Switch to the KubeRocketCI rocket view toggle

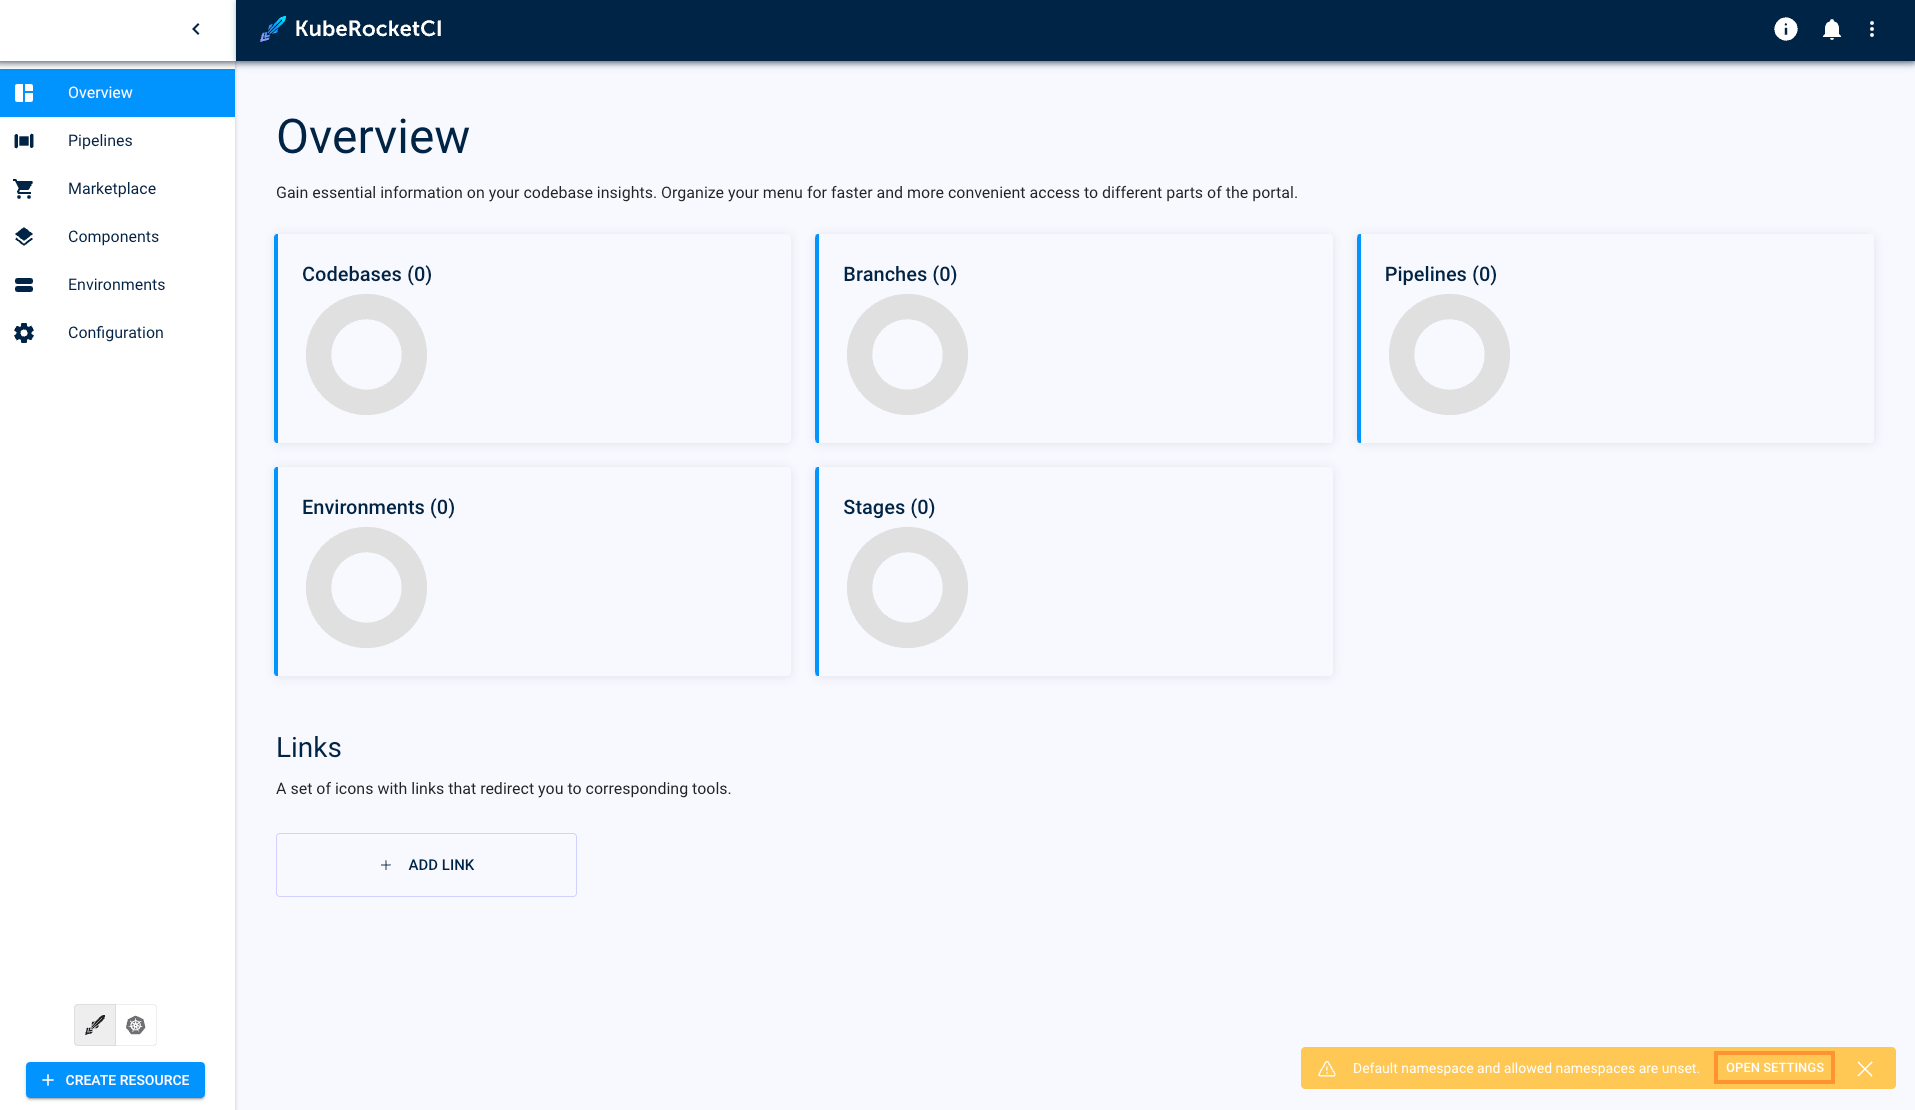[x=95, y=1025]
